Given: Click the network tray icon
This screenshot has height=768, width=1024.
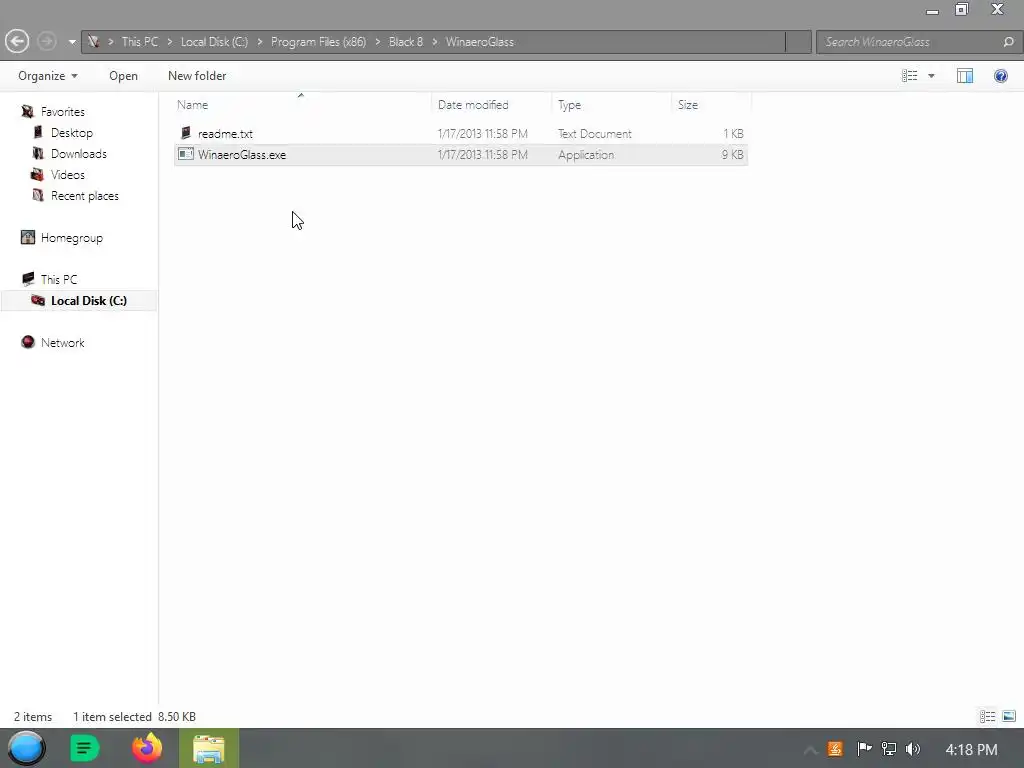Looking at the screenshot, I should click(x=889, y=749).
